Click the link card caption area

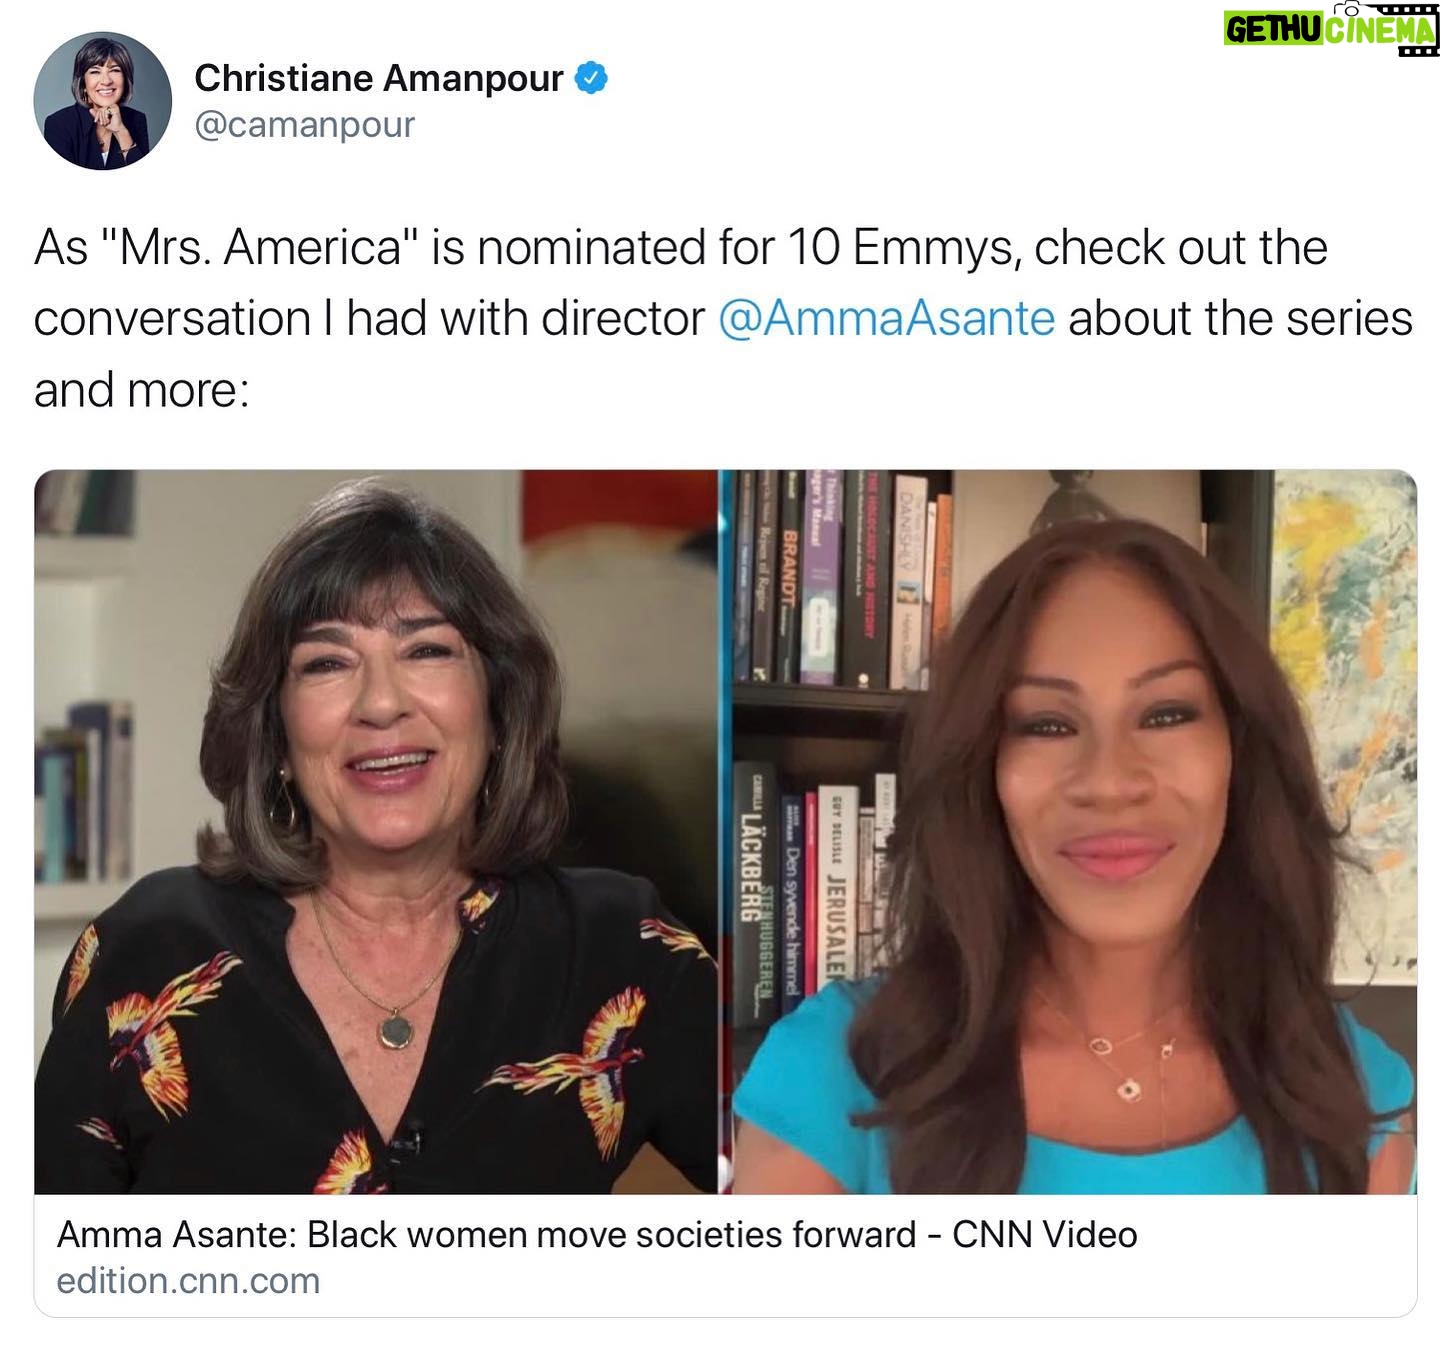725,1256
